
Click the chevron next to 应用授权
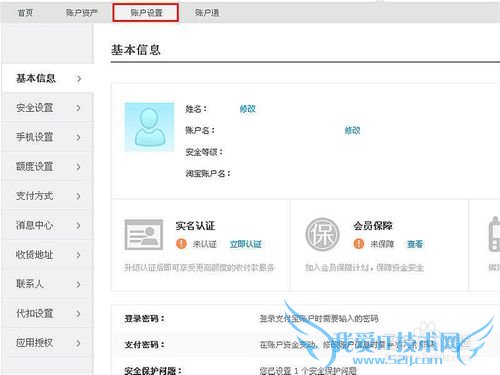click(x=79, y=343)
